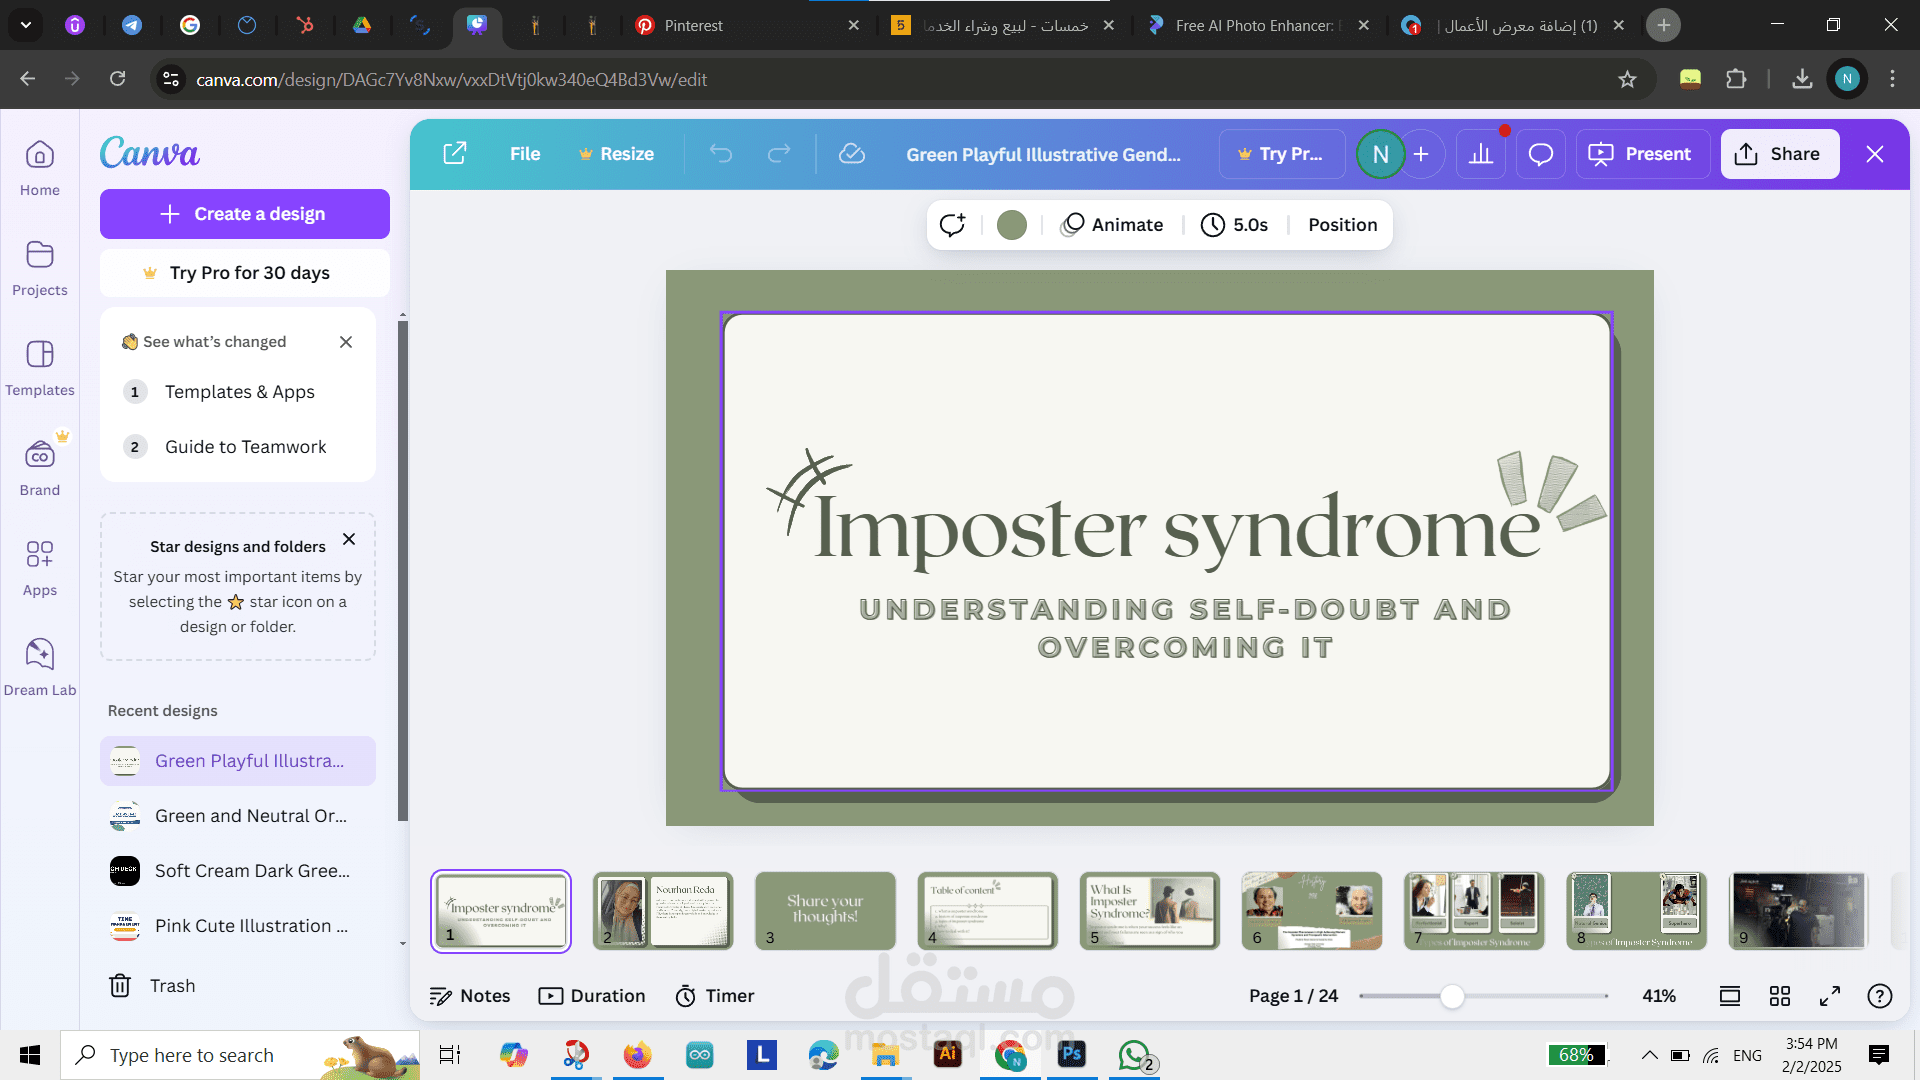This screenshot has height=1080, width=1920.
Task: Open the Apps panel
Action: coord(40,565)
